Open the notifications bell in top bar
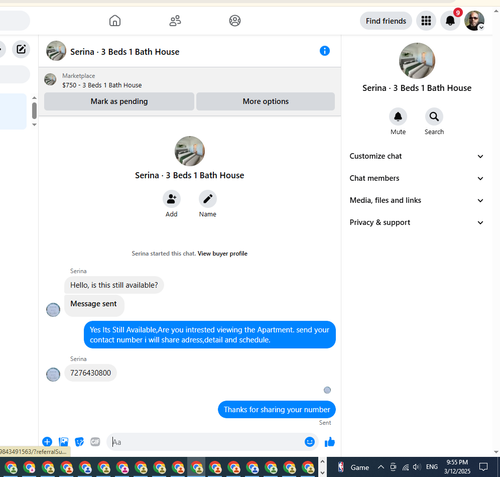Screen dimensions: 500x477 click(450, 21)
